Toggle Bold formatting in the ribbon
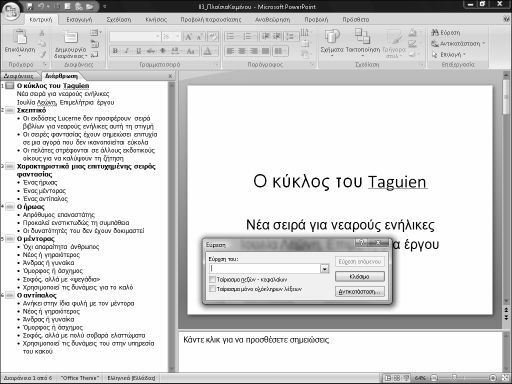This screenshot has width=512, height=384. click(115, 51)
